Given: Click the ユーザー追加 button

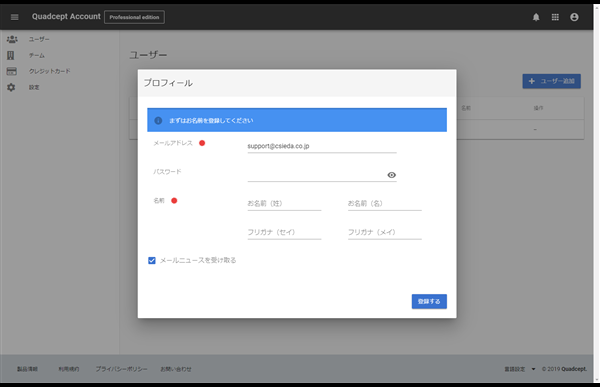Looking at the screenshot, I should (x=551, y=81).
